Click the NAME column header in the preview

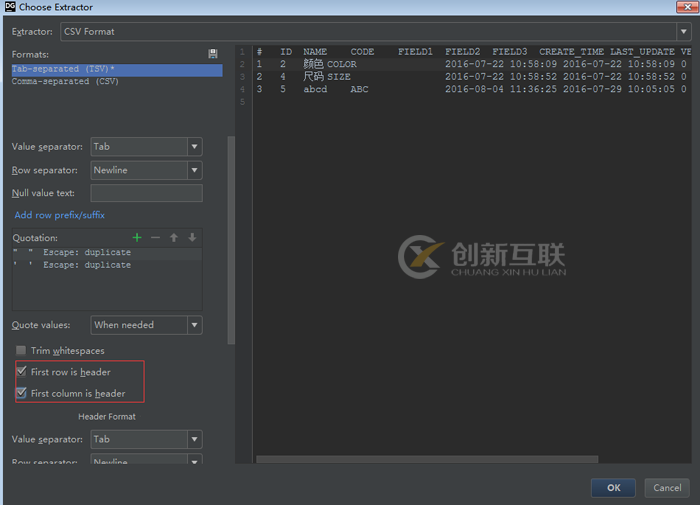(315, 52)
